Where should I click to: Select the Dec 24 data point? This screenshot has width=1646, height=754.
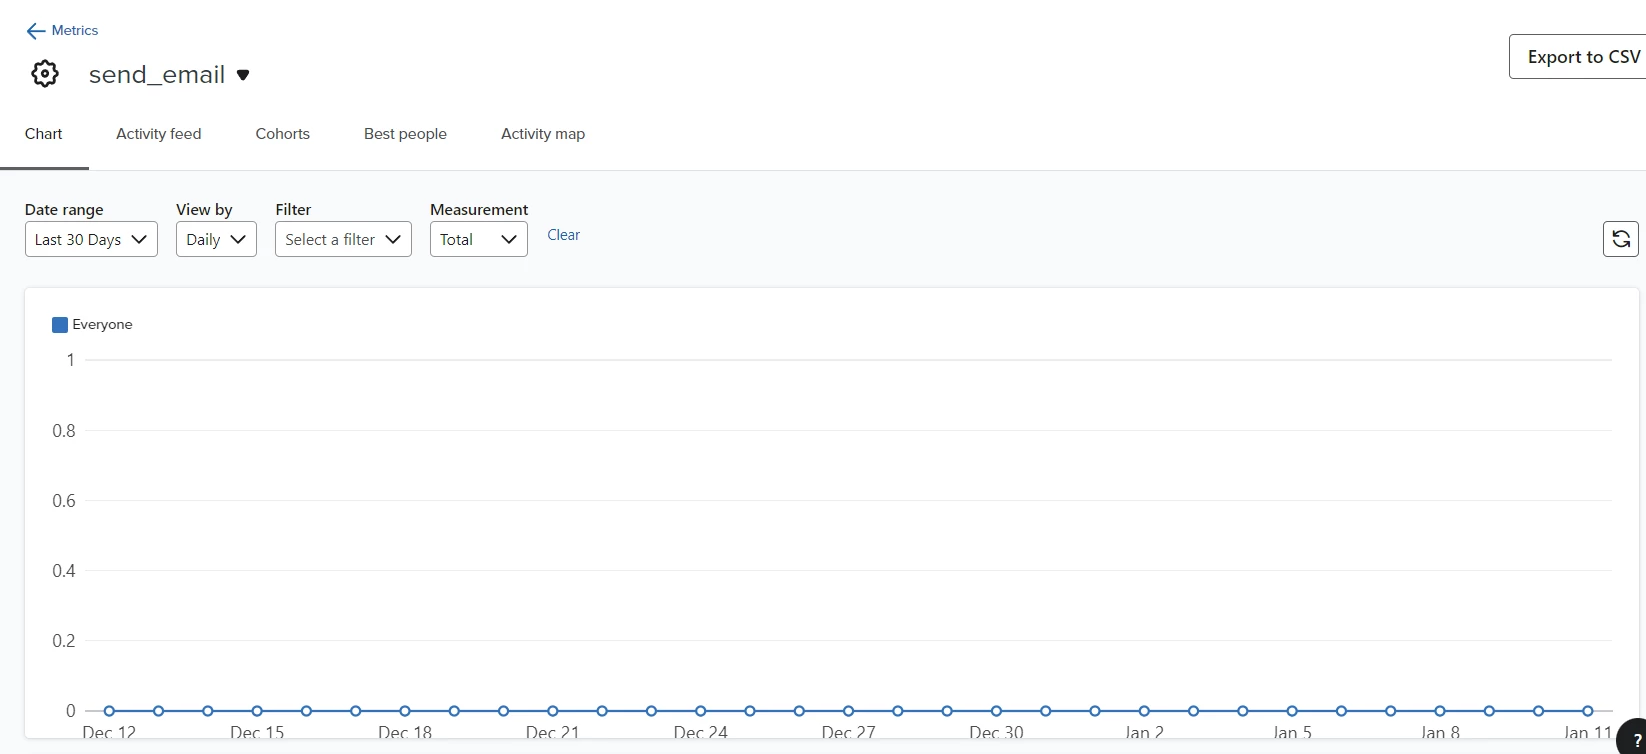(x=700, y=711)
